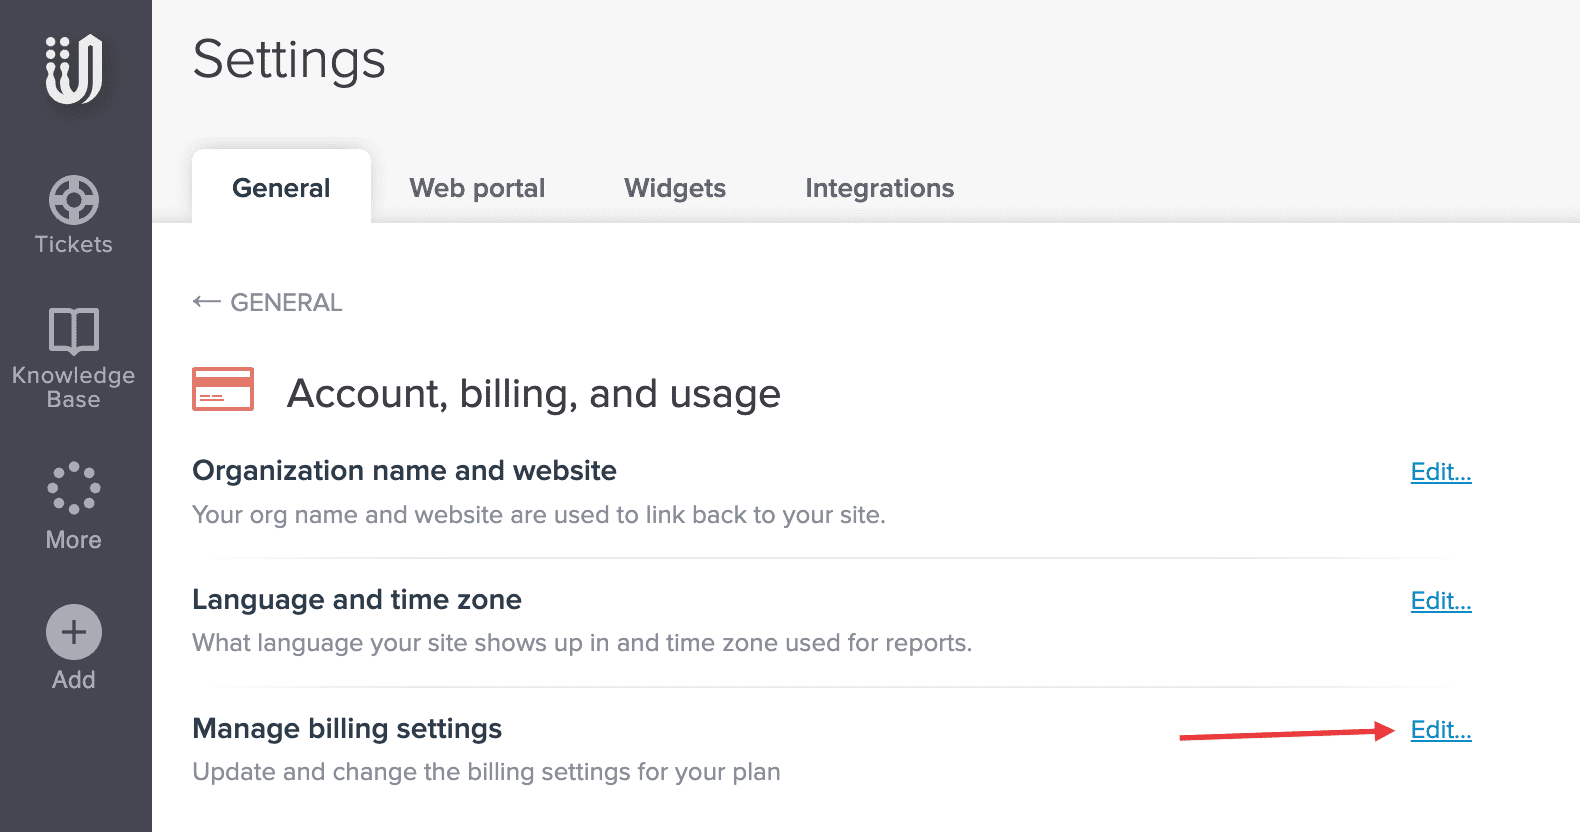
Task: Click the UserVoice logo in the sidebar
Action: (x=74, y=69)
